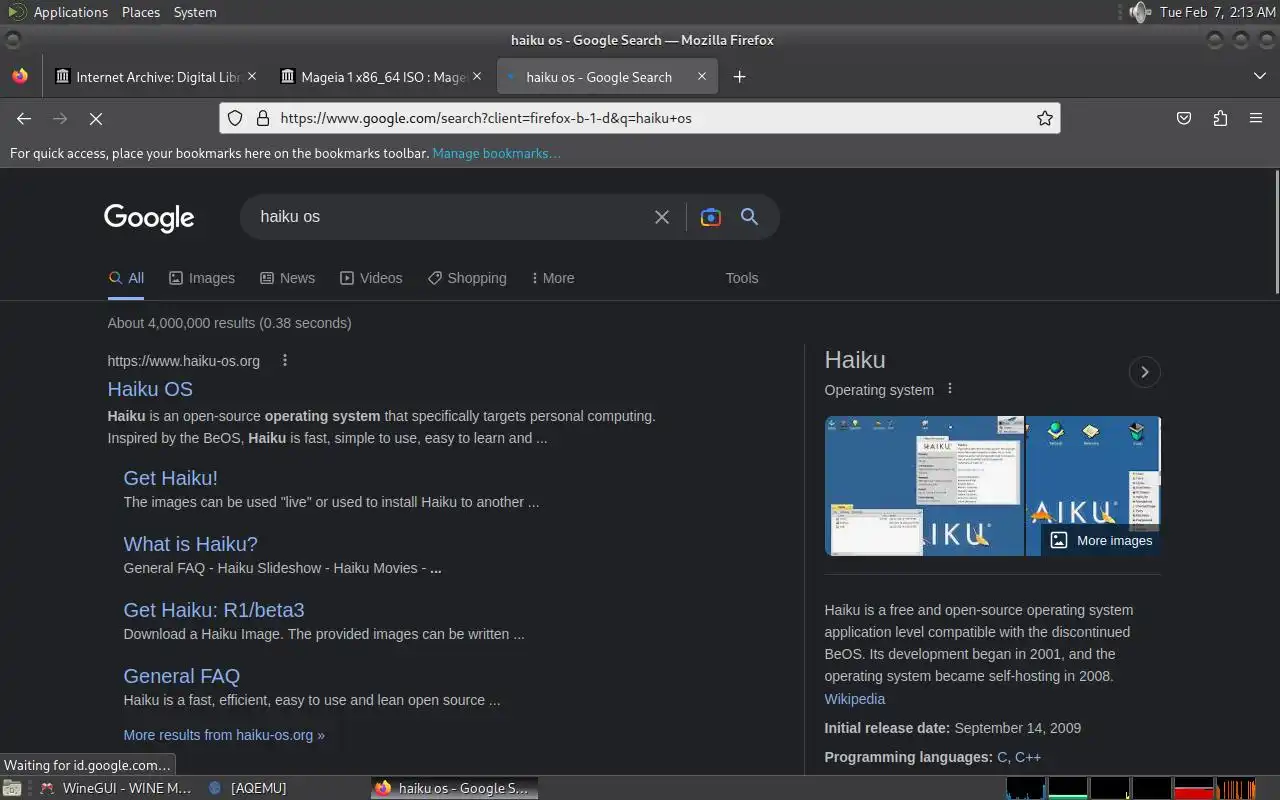Open Firefox hamburger application menu
The image size is (1280, 800).
[x=1256, y=118]
